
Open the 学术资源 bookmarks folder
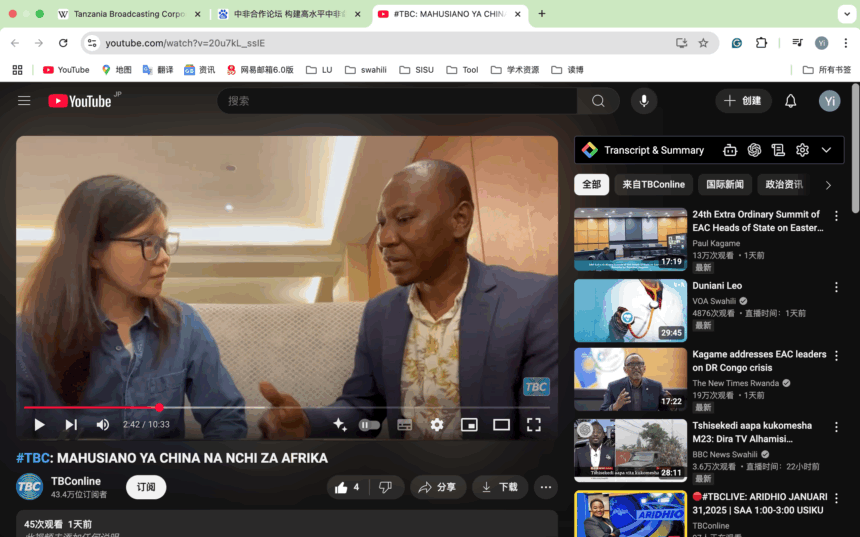coord(514,70)
